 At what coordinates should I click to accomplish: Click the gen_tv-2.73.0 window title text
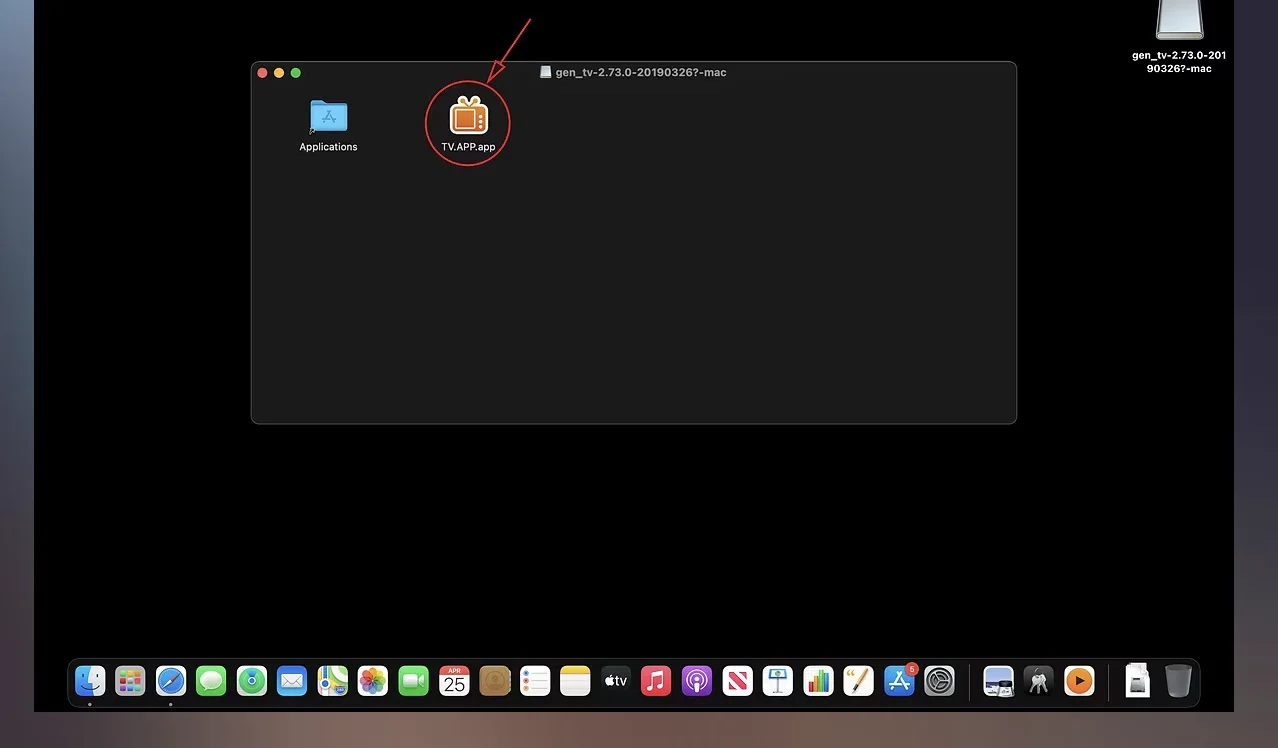(641, 73)
